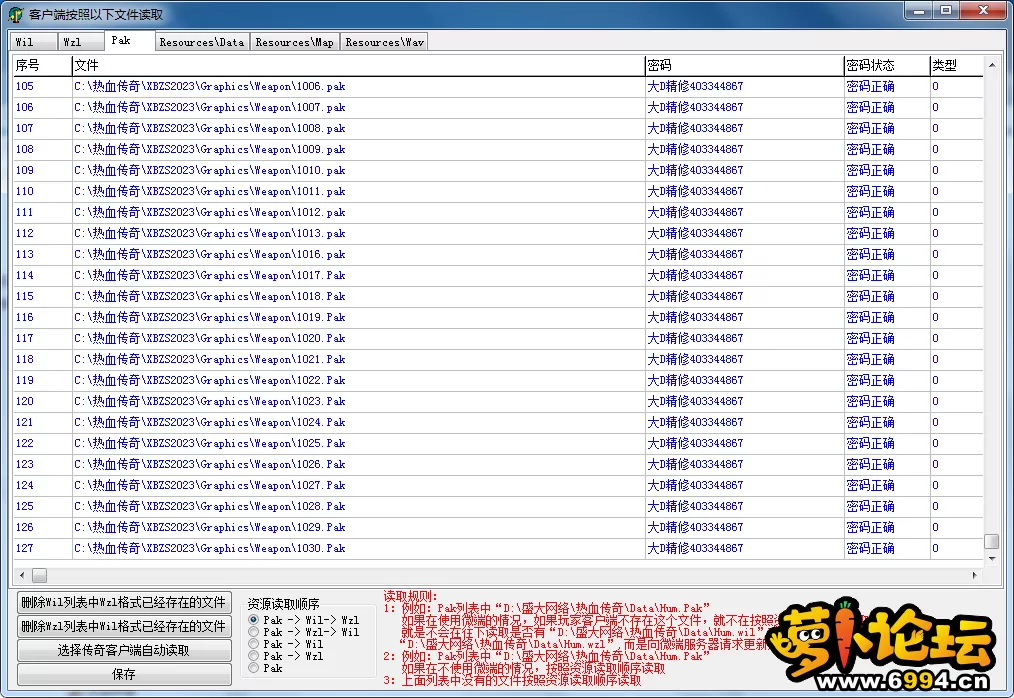Screen dimensions: 1014x698
Task: Click the horizontal scrollbar right arrow
Action: tap(975, 575)
